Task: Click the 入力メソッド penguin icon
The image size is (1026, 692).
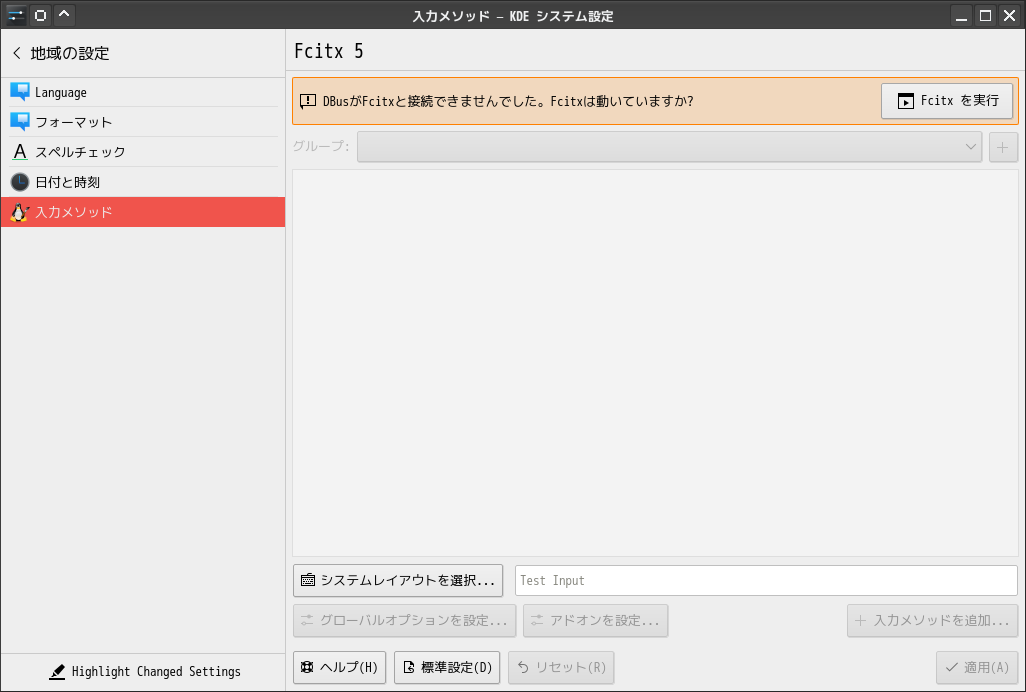Action: click(20, 212)
